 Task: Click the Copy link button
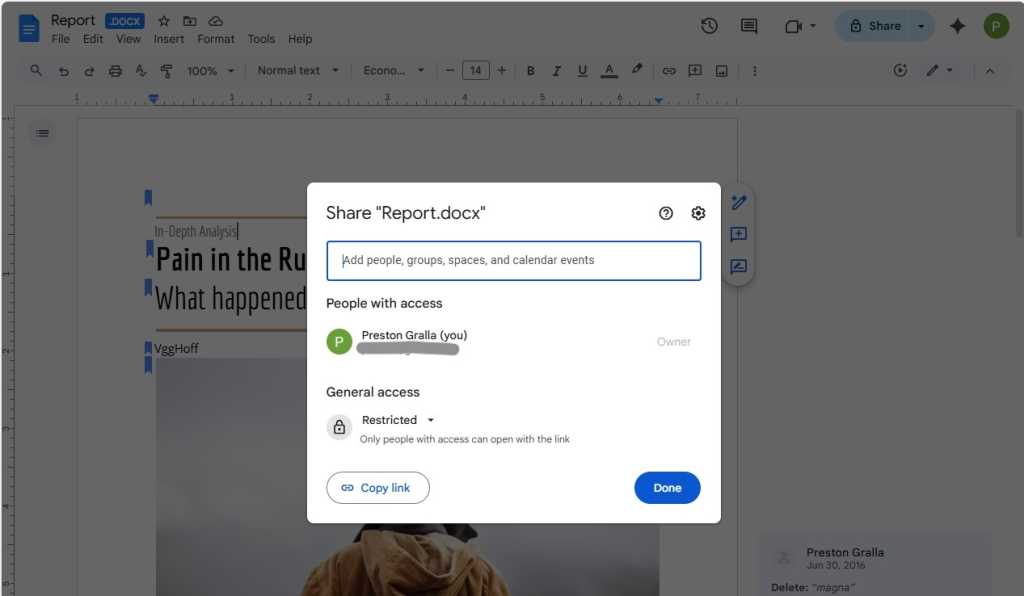[x=378, y=487]
